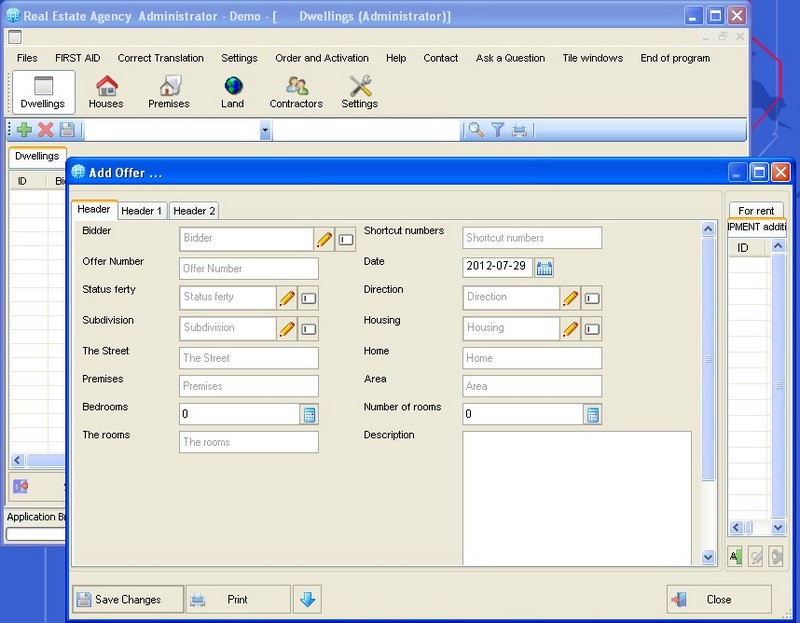Click the Close button in Add Offer
The height and width of the screenshot is (623, 800).
point(718,600)
